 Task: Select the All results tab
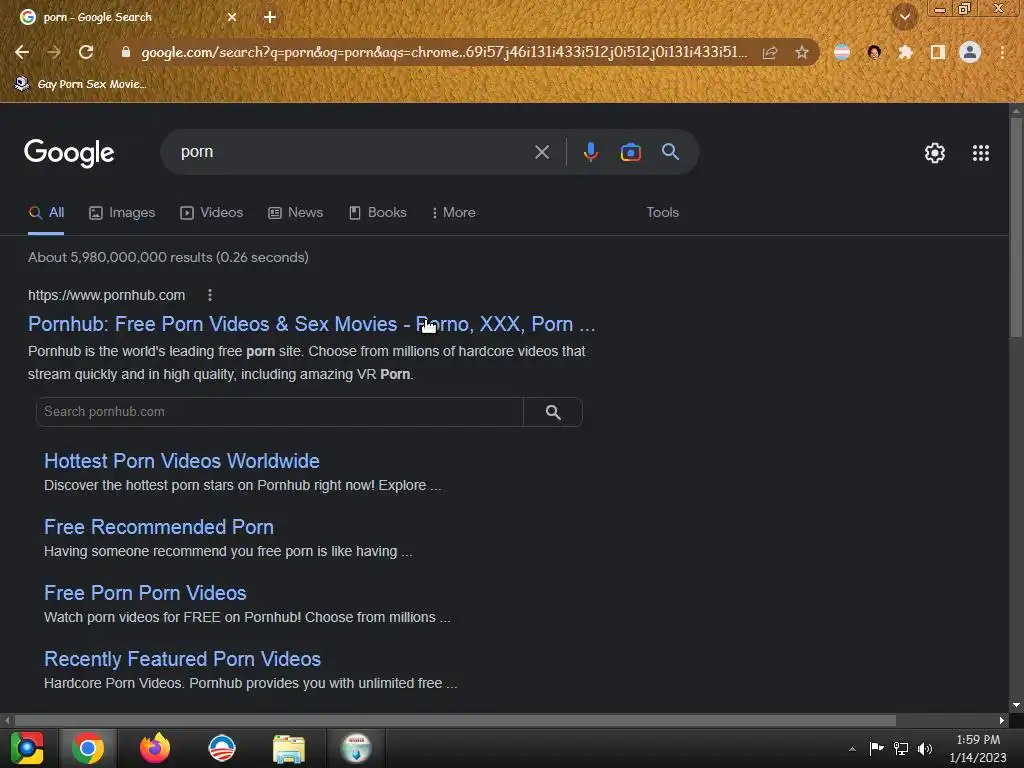(46, 212)
